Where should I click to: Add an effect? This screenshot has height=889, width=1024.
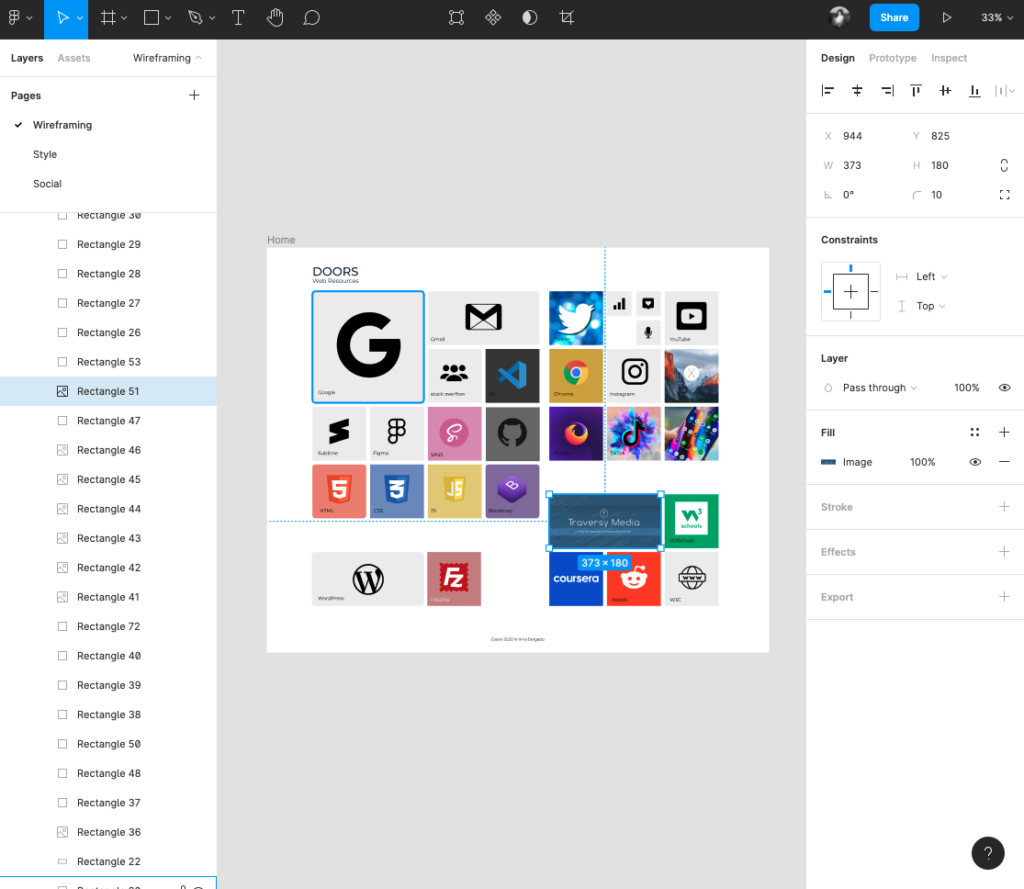coord(1004,552)
